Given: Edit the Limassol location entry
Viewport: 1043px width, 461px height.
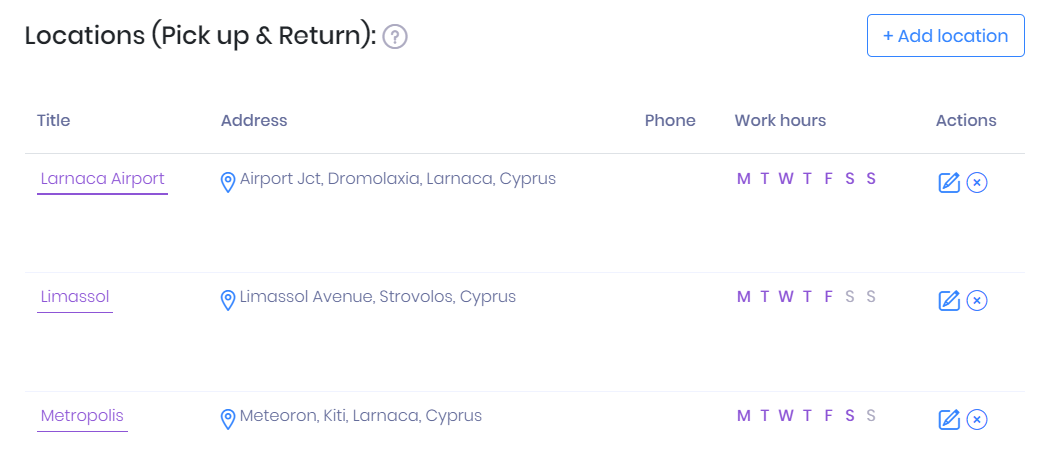Looking at the screenshot, I should (x=949, y=300).
